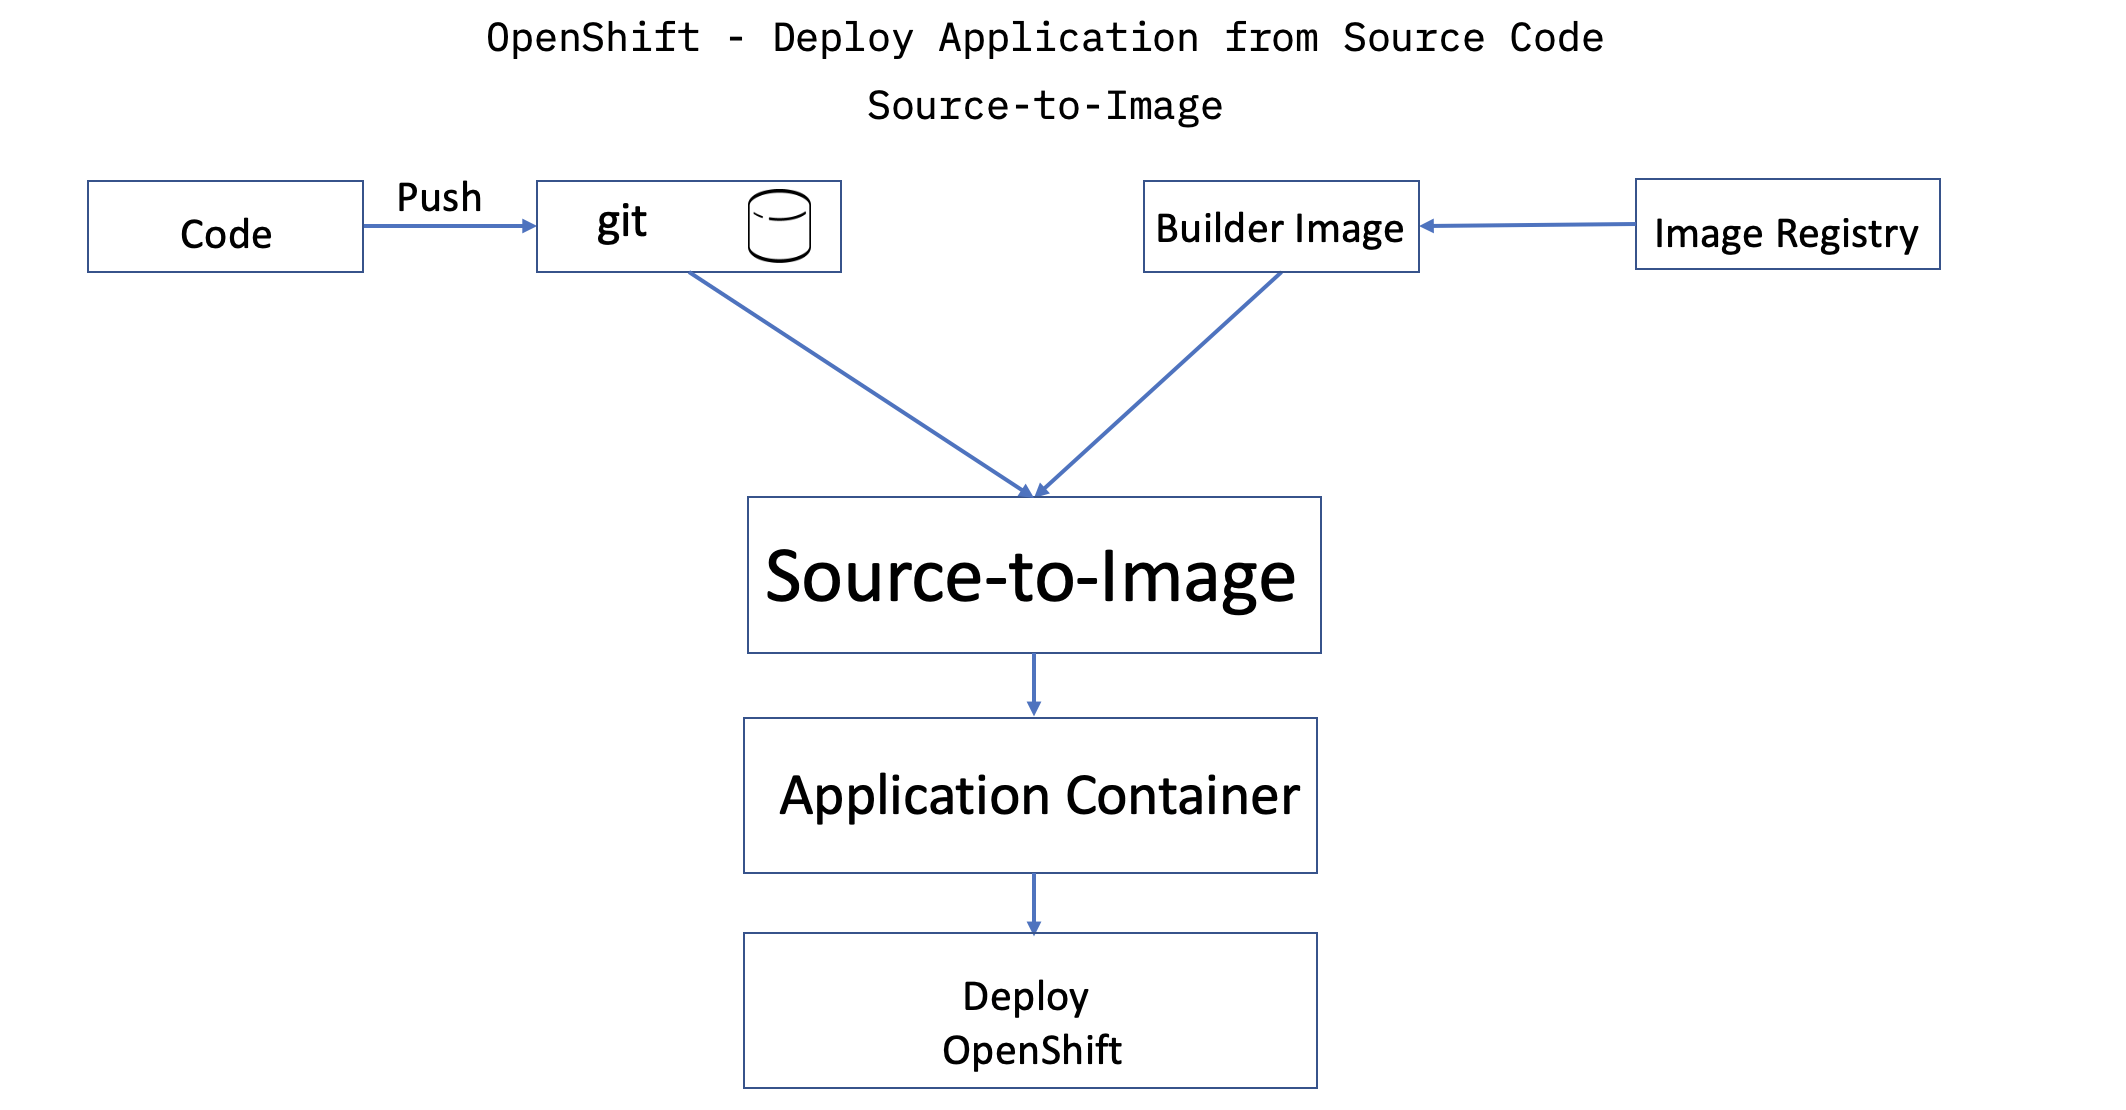Select arrow between Source-to-Image and Application Container
Image resolution: width=2126 pixels, height=1110 pixels.
pyautogui.click(x=1033, y=684)
